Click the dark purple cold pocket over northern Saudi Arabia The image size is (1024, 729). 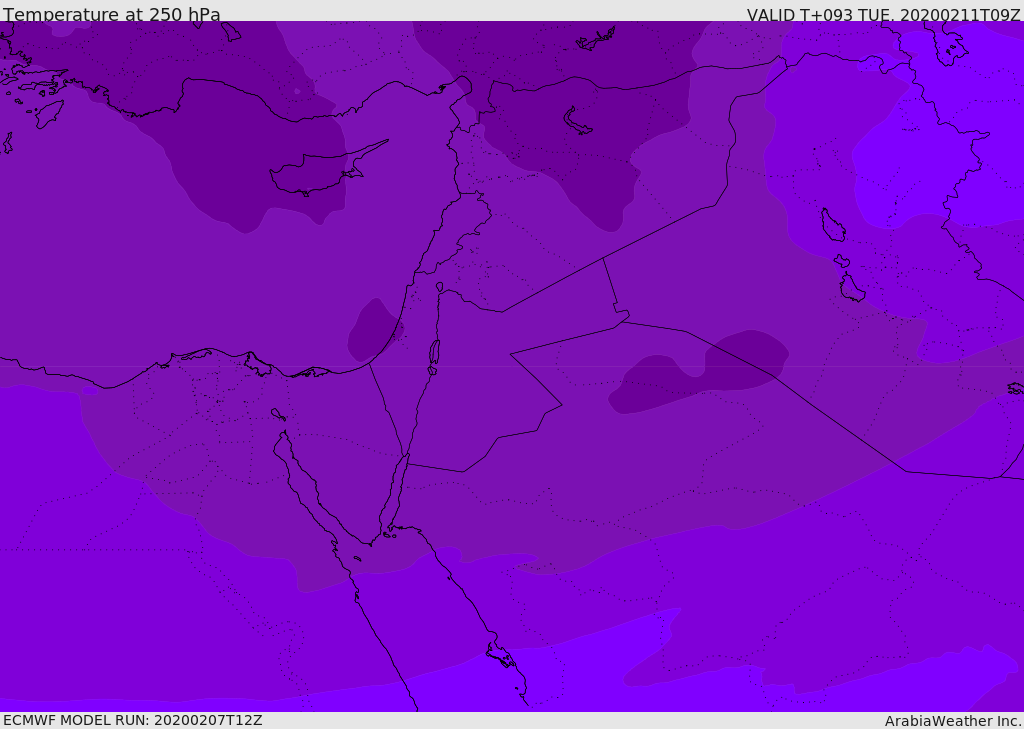coord(700,372)
